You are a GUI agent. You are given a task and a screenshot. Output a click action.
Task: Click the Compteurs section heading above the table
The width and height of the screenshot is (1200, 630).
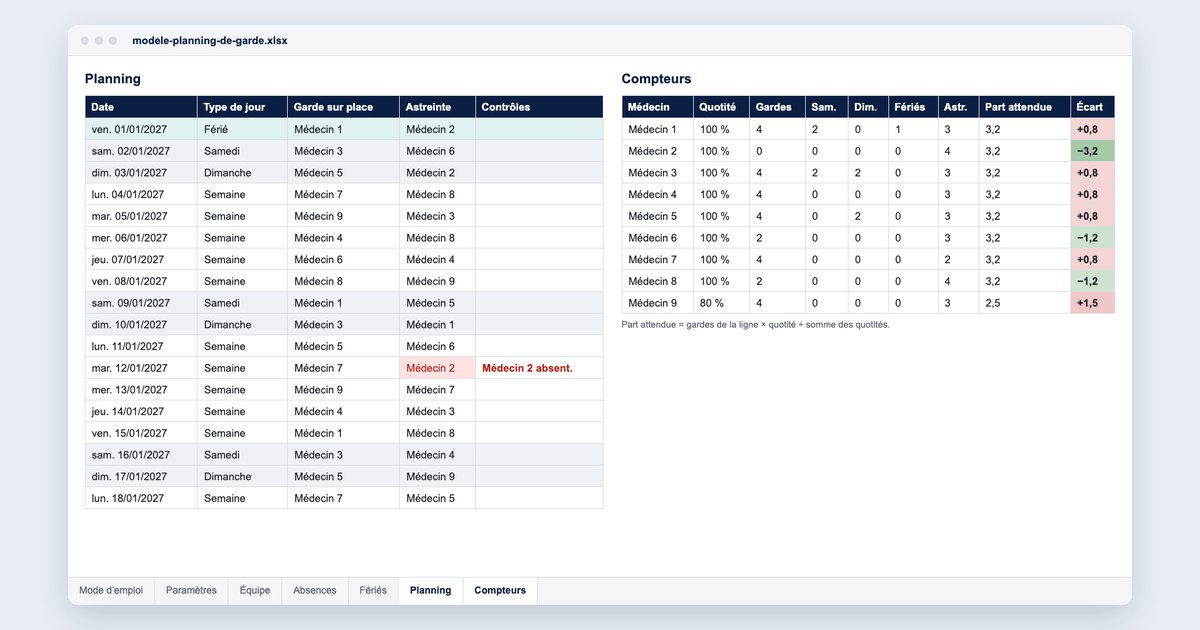[x=656, y=79]
